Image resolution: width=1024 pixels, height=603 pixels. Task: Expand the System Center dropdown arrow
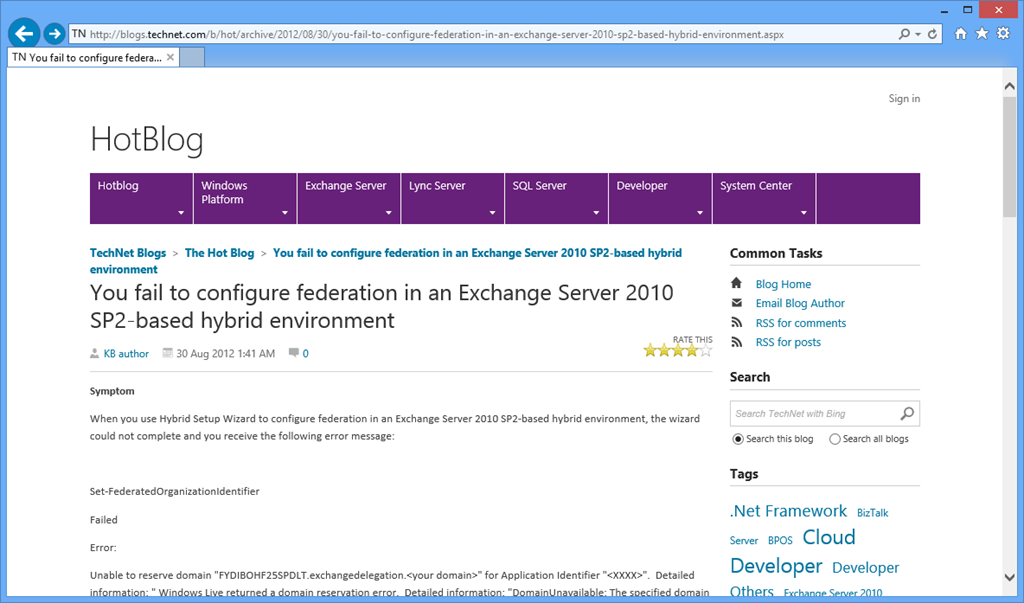pyautogui.click(x=804, y=213)
